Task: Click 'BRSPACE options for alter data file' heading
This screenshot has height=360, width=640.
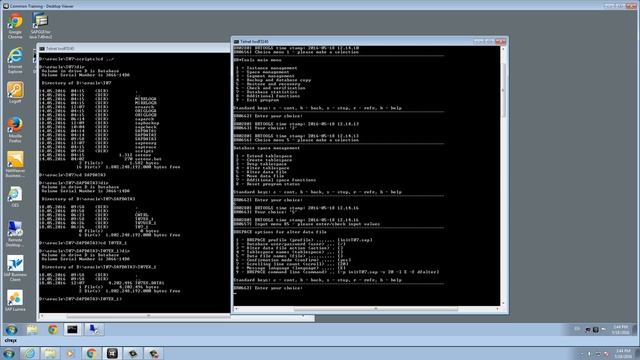Action: tap(280, 232)
